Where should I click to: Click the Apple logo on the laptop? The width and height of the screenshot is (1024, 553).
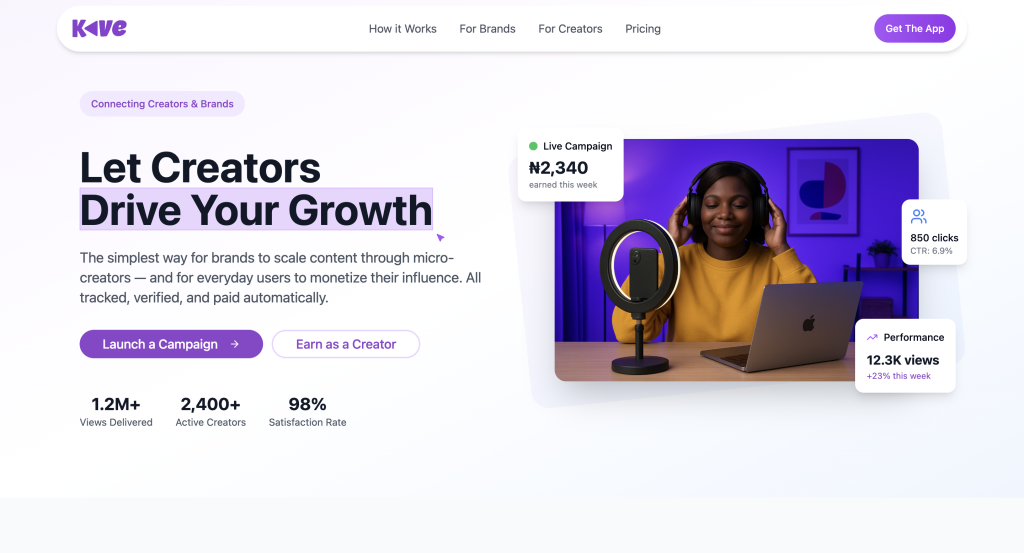pos(808,323)
